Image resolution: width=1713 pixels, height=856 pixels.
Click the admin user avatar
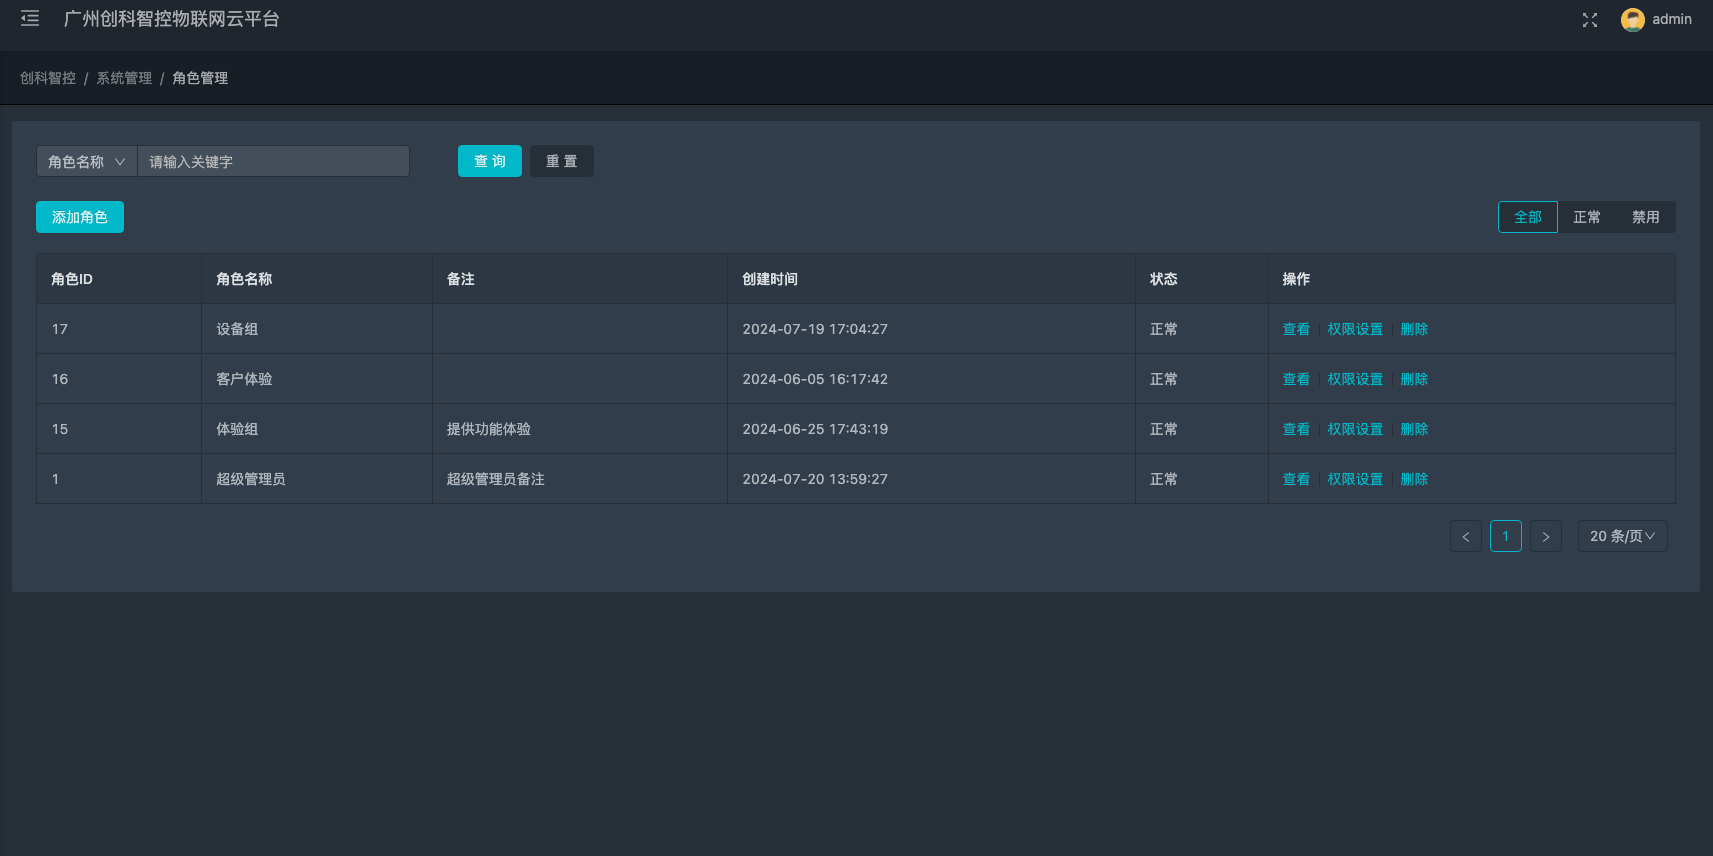point(1632,20)
